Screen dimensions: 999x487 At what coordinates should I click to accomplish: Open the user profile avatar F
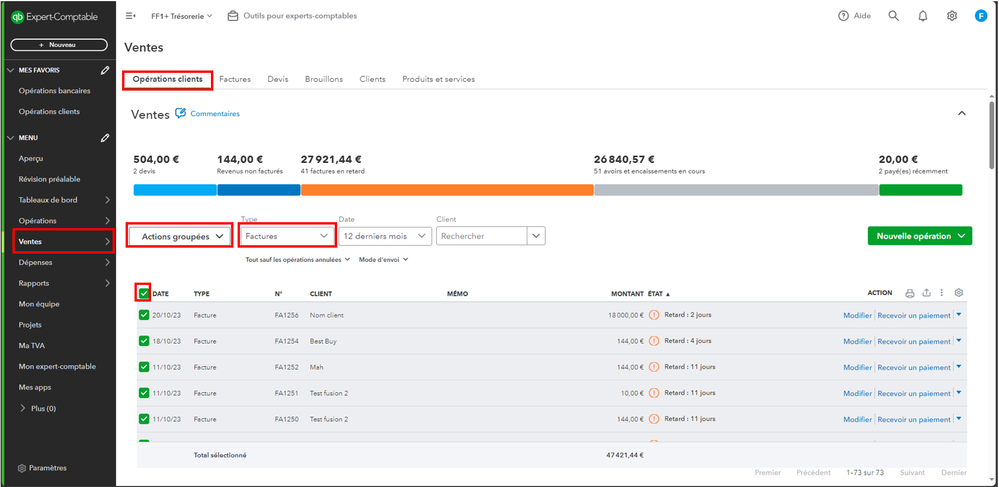pos(981,16)
